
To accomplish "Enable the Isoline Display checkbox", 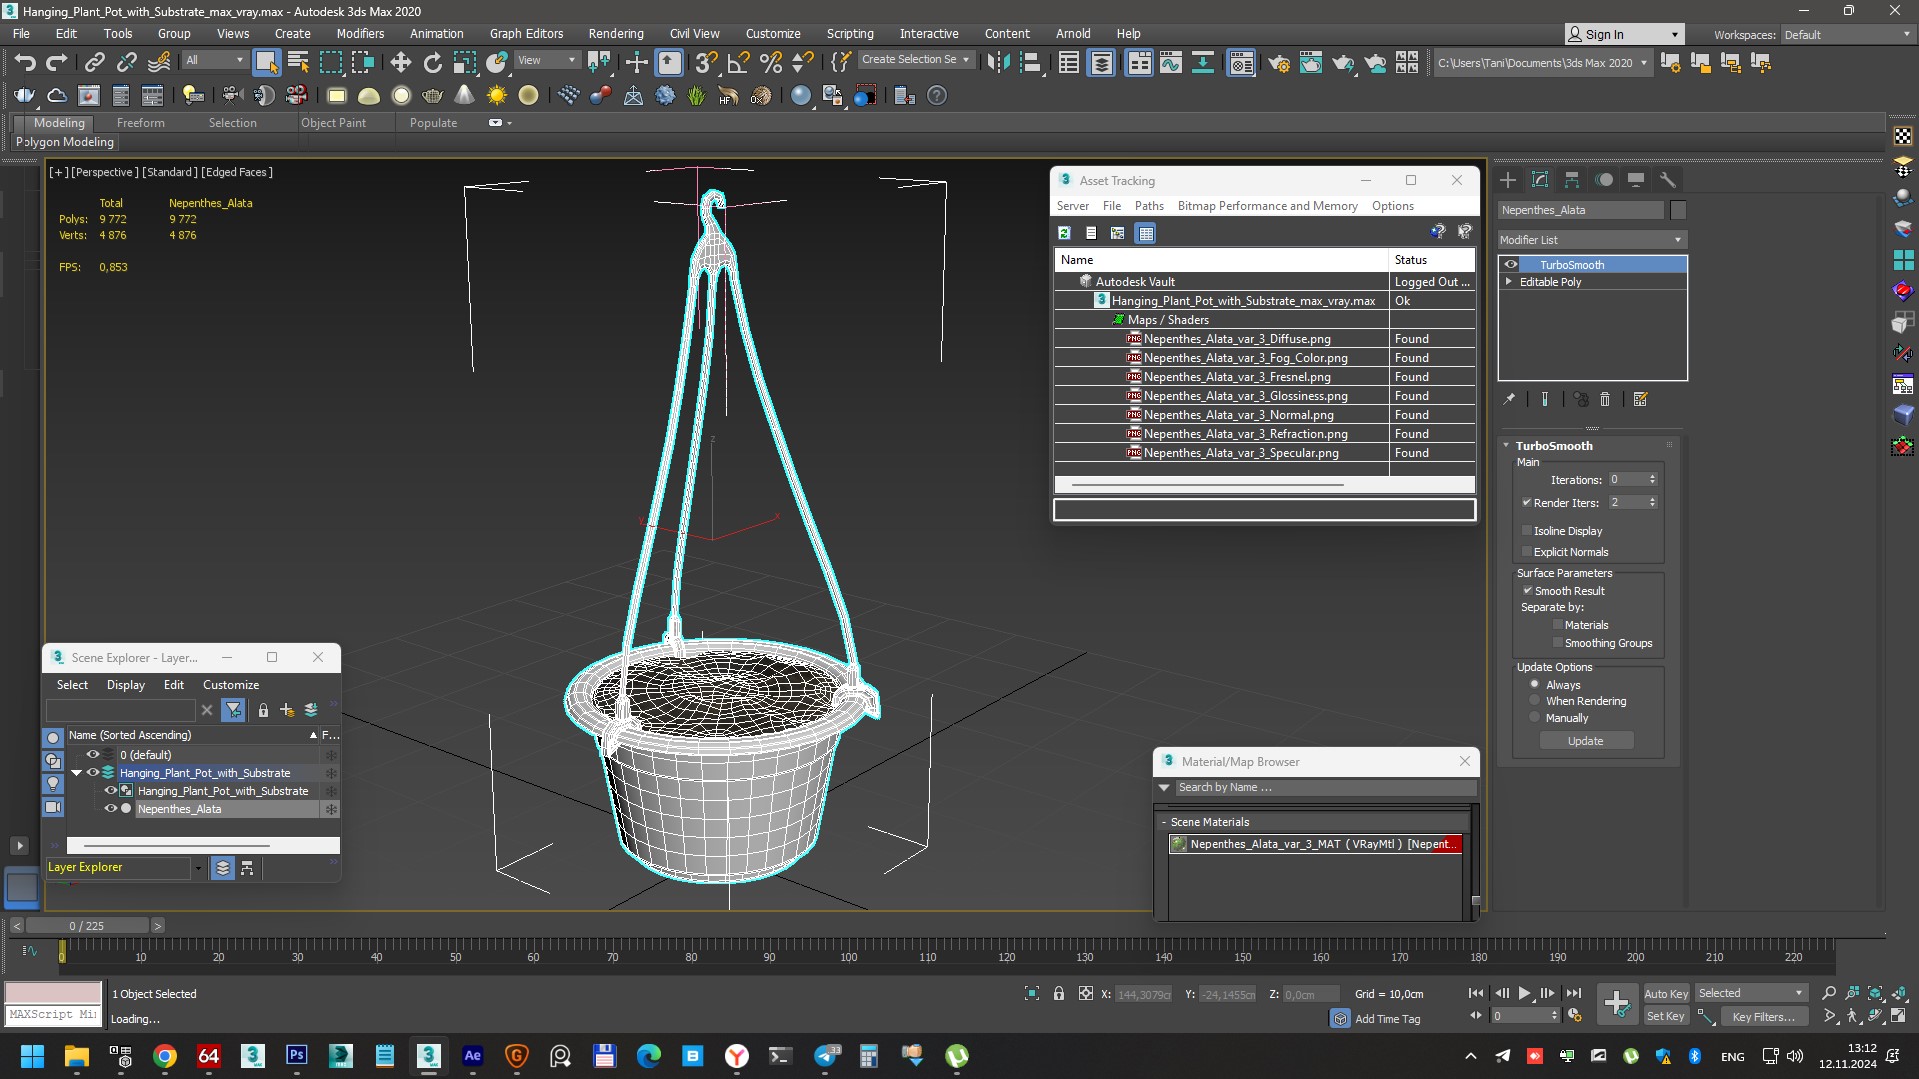I will [x=1527, y=531].
